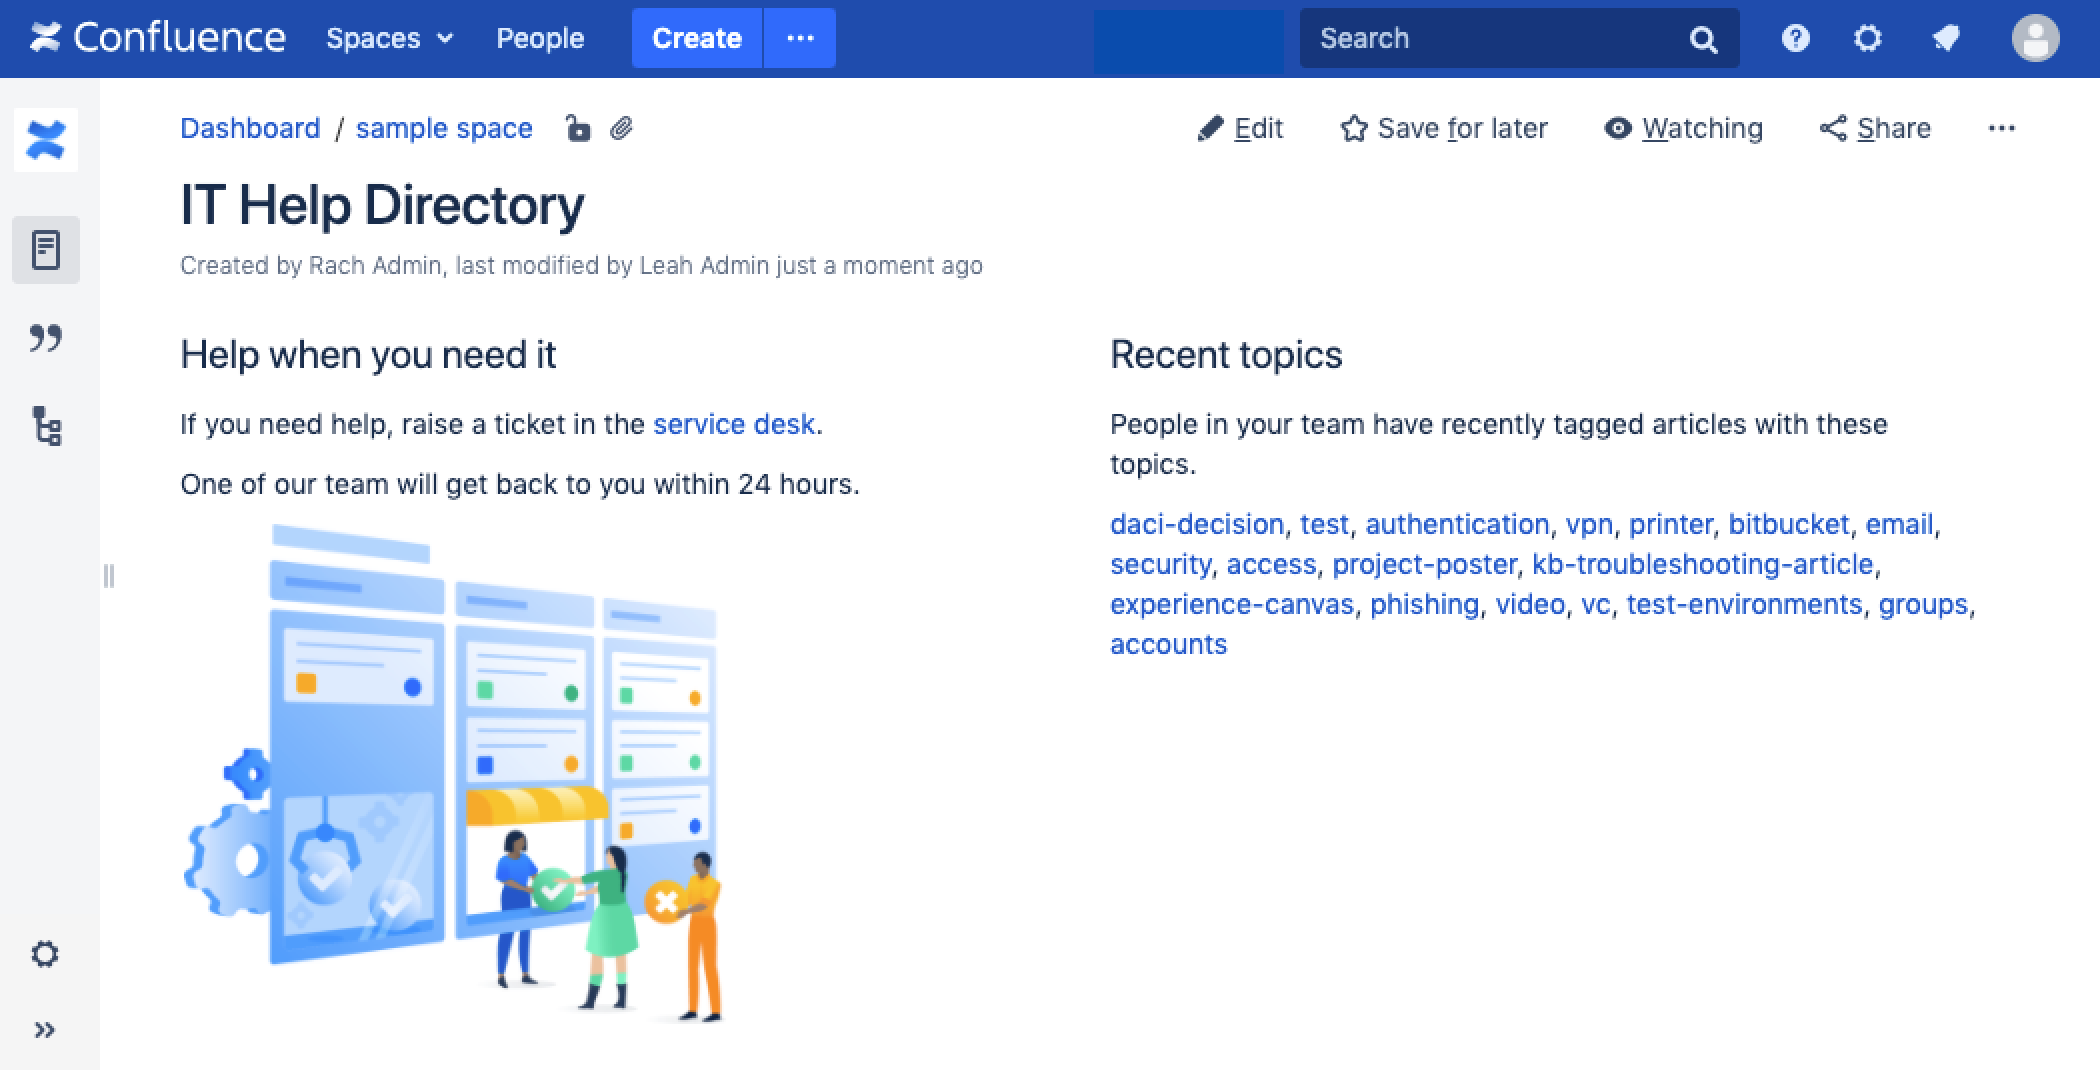Go to People in top navigation
2100x1070 pixels.
(540, 39)
